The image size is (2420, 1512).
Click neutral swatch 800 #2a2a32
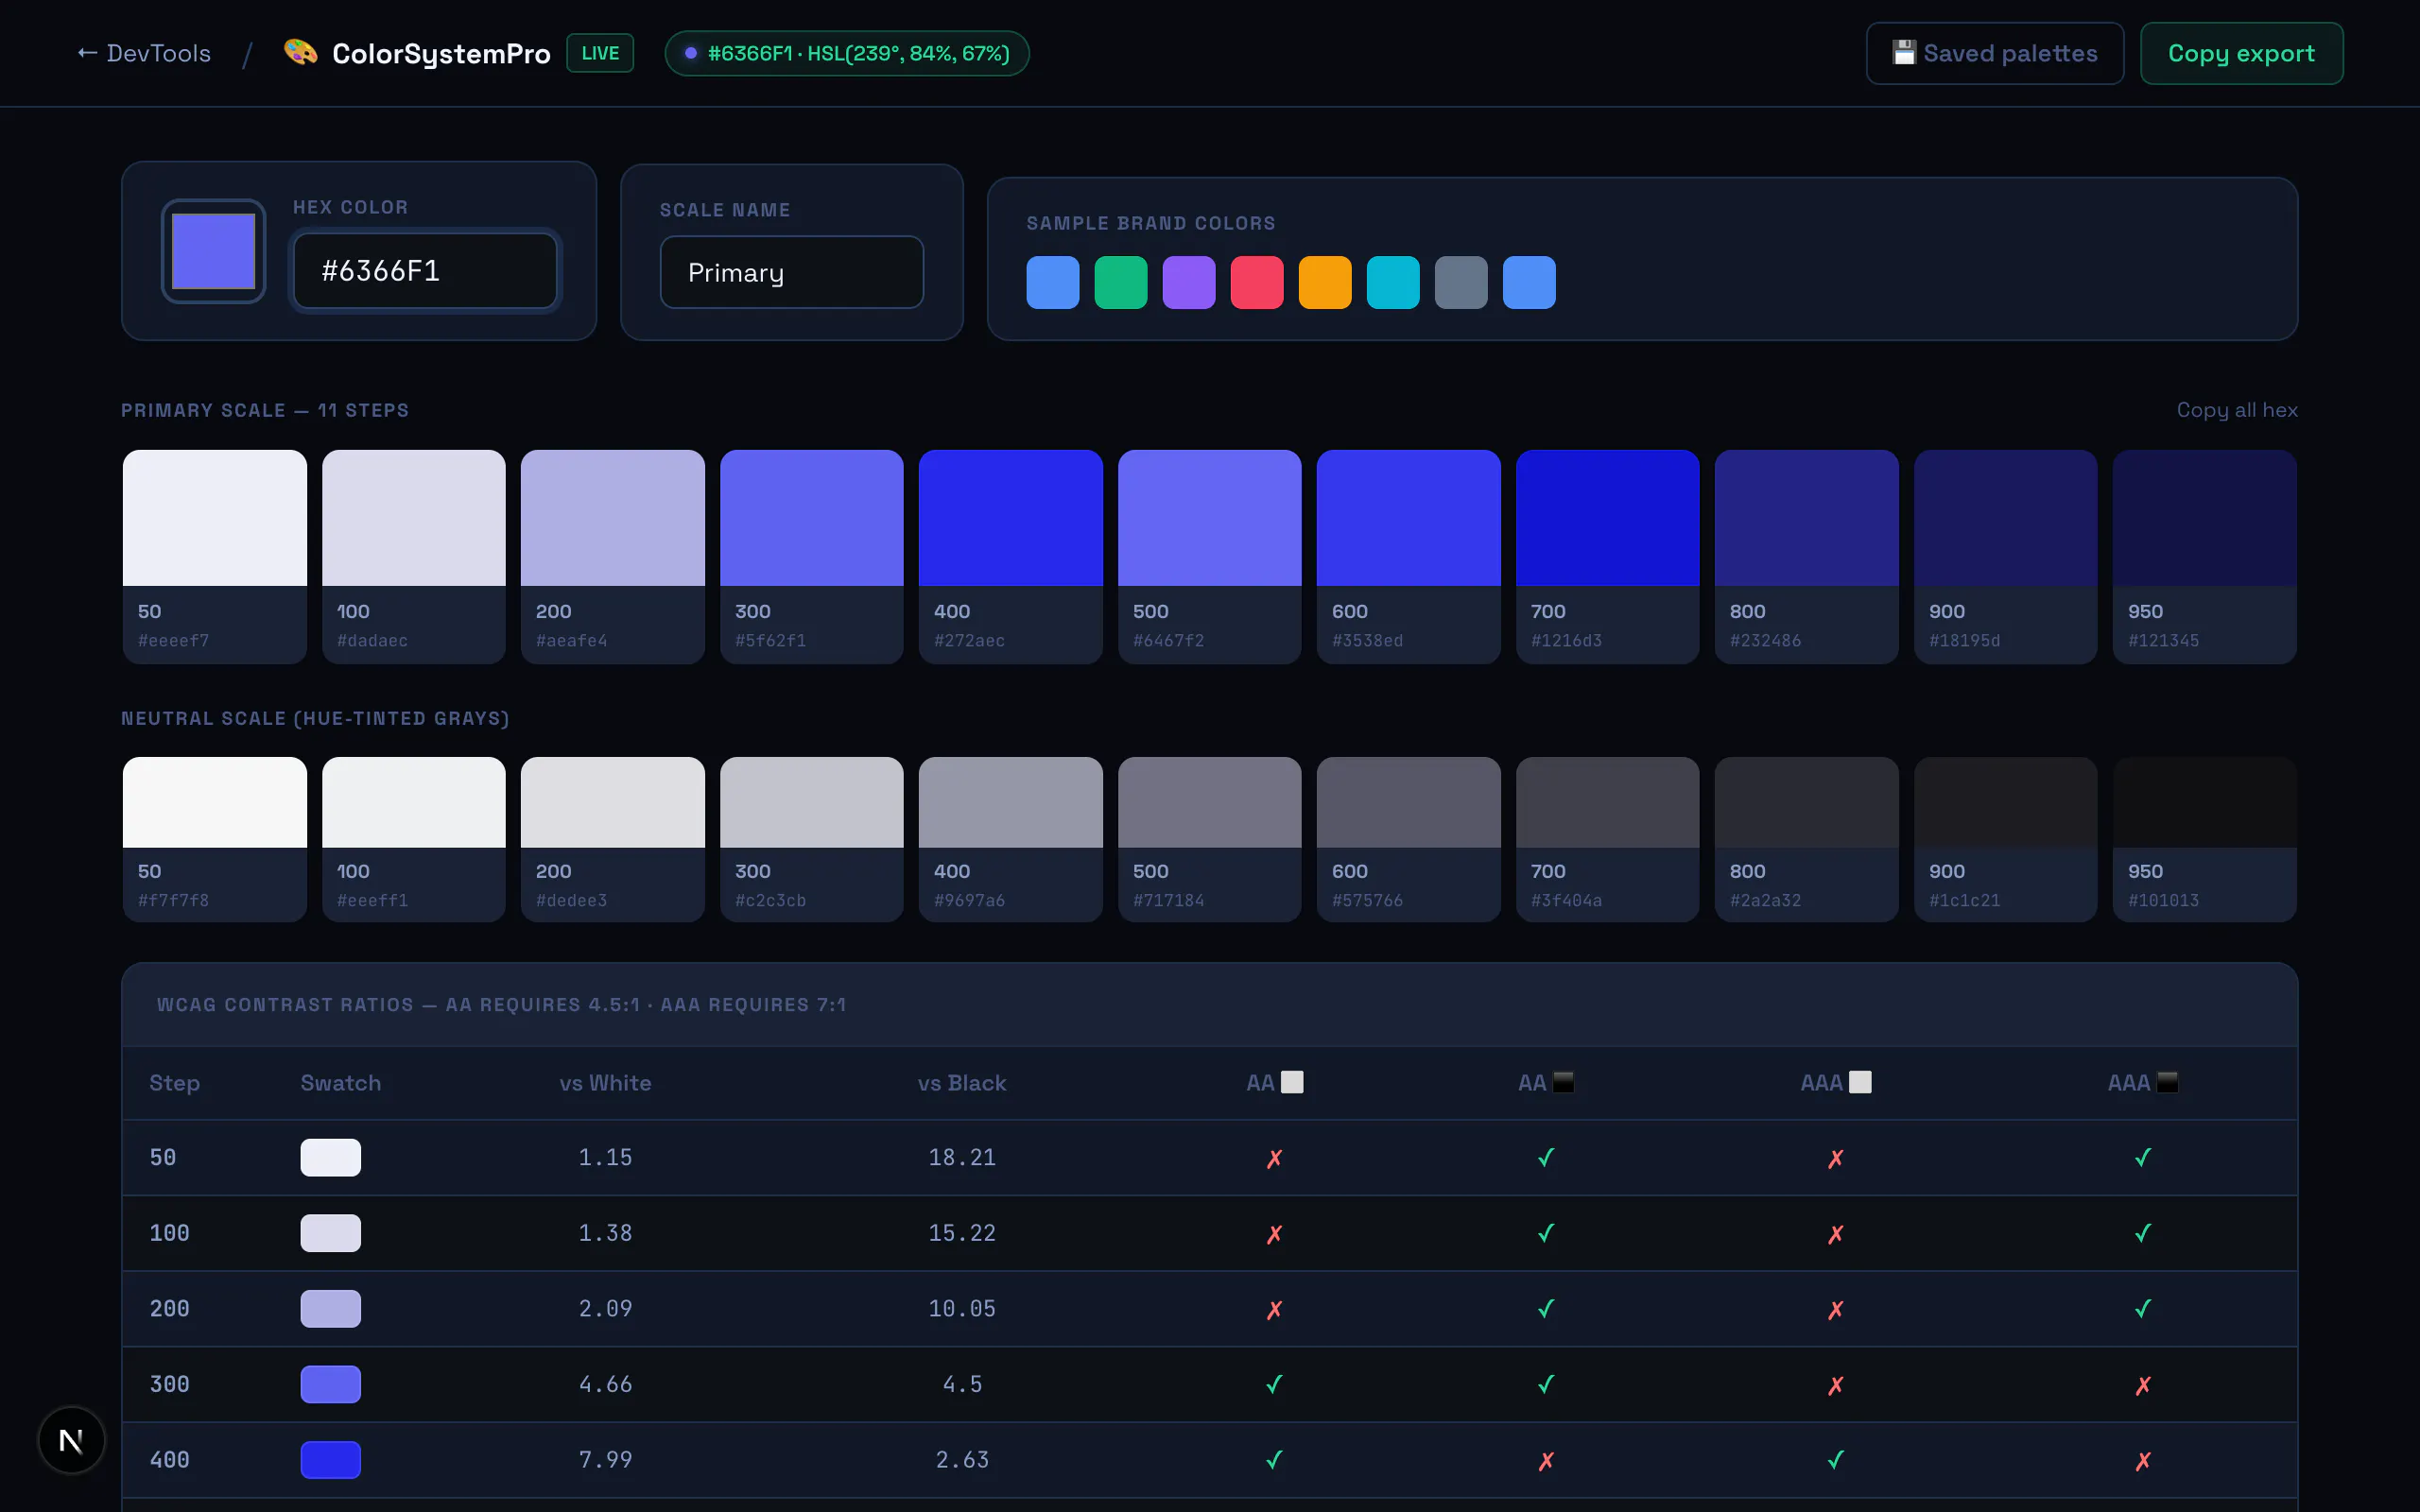click(x=1807, y=839)
